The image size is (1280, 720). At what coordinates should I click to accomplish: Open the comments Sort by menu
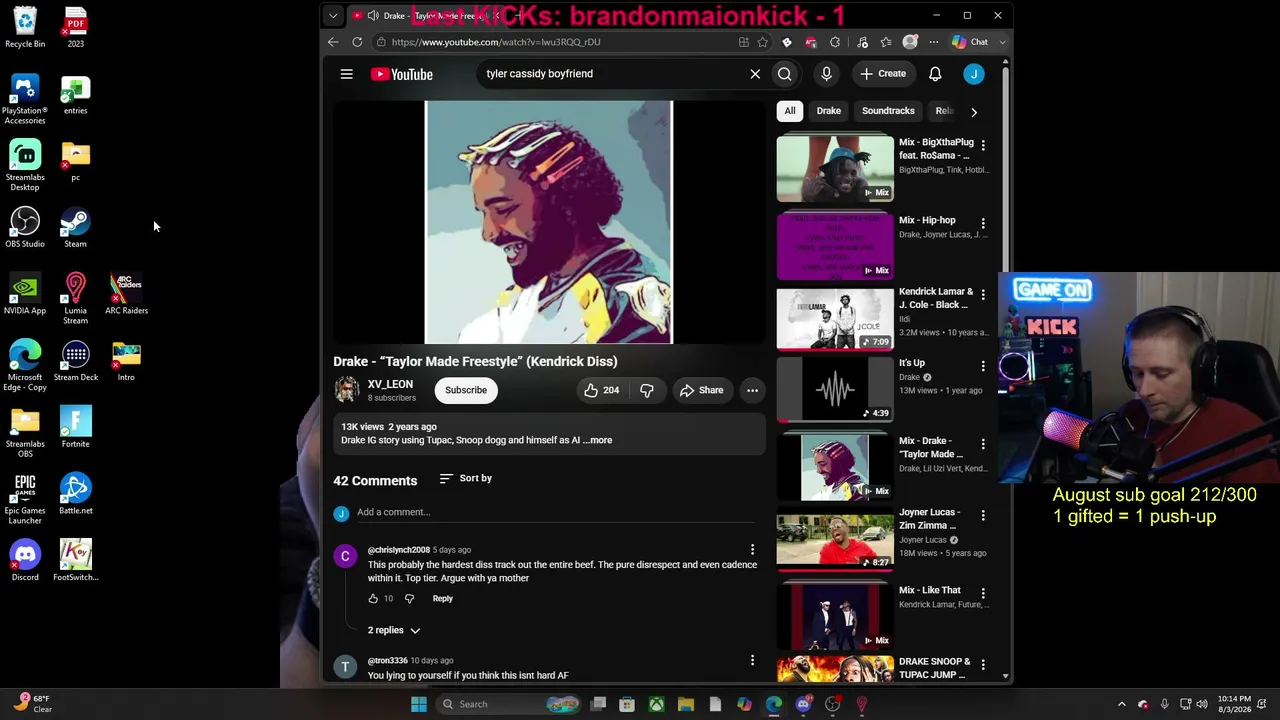point(466,478)
